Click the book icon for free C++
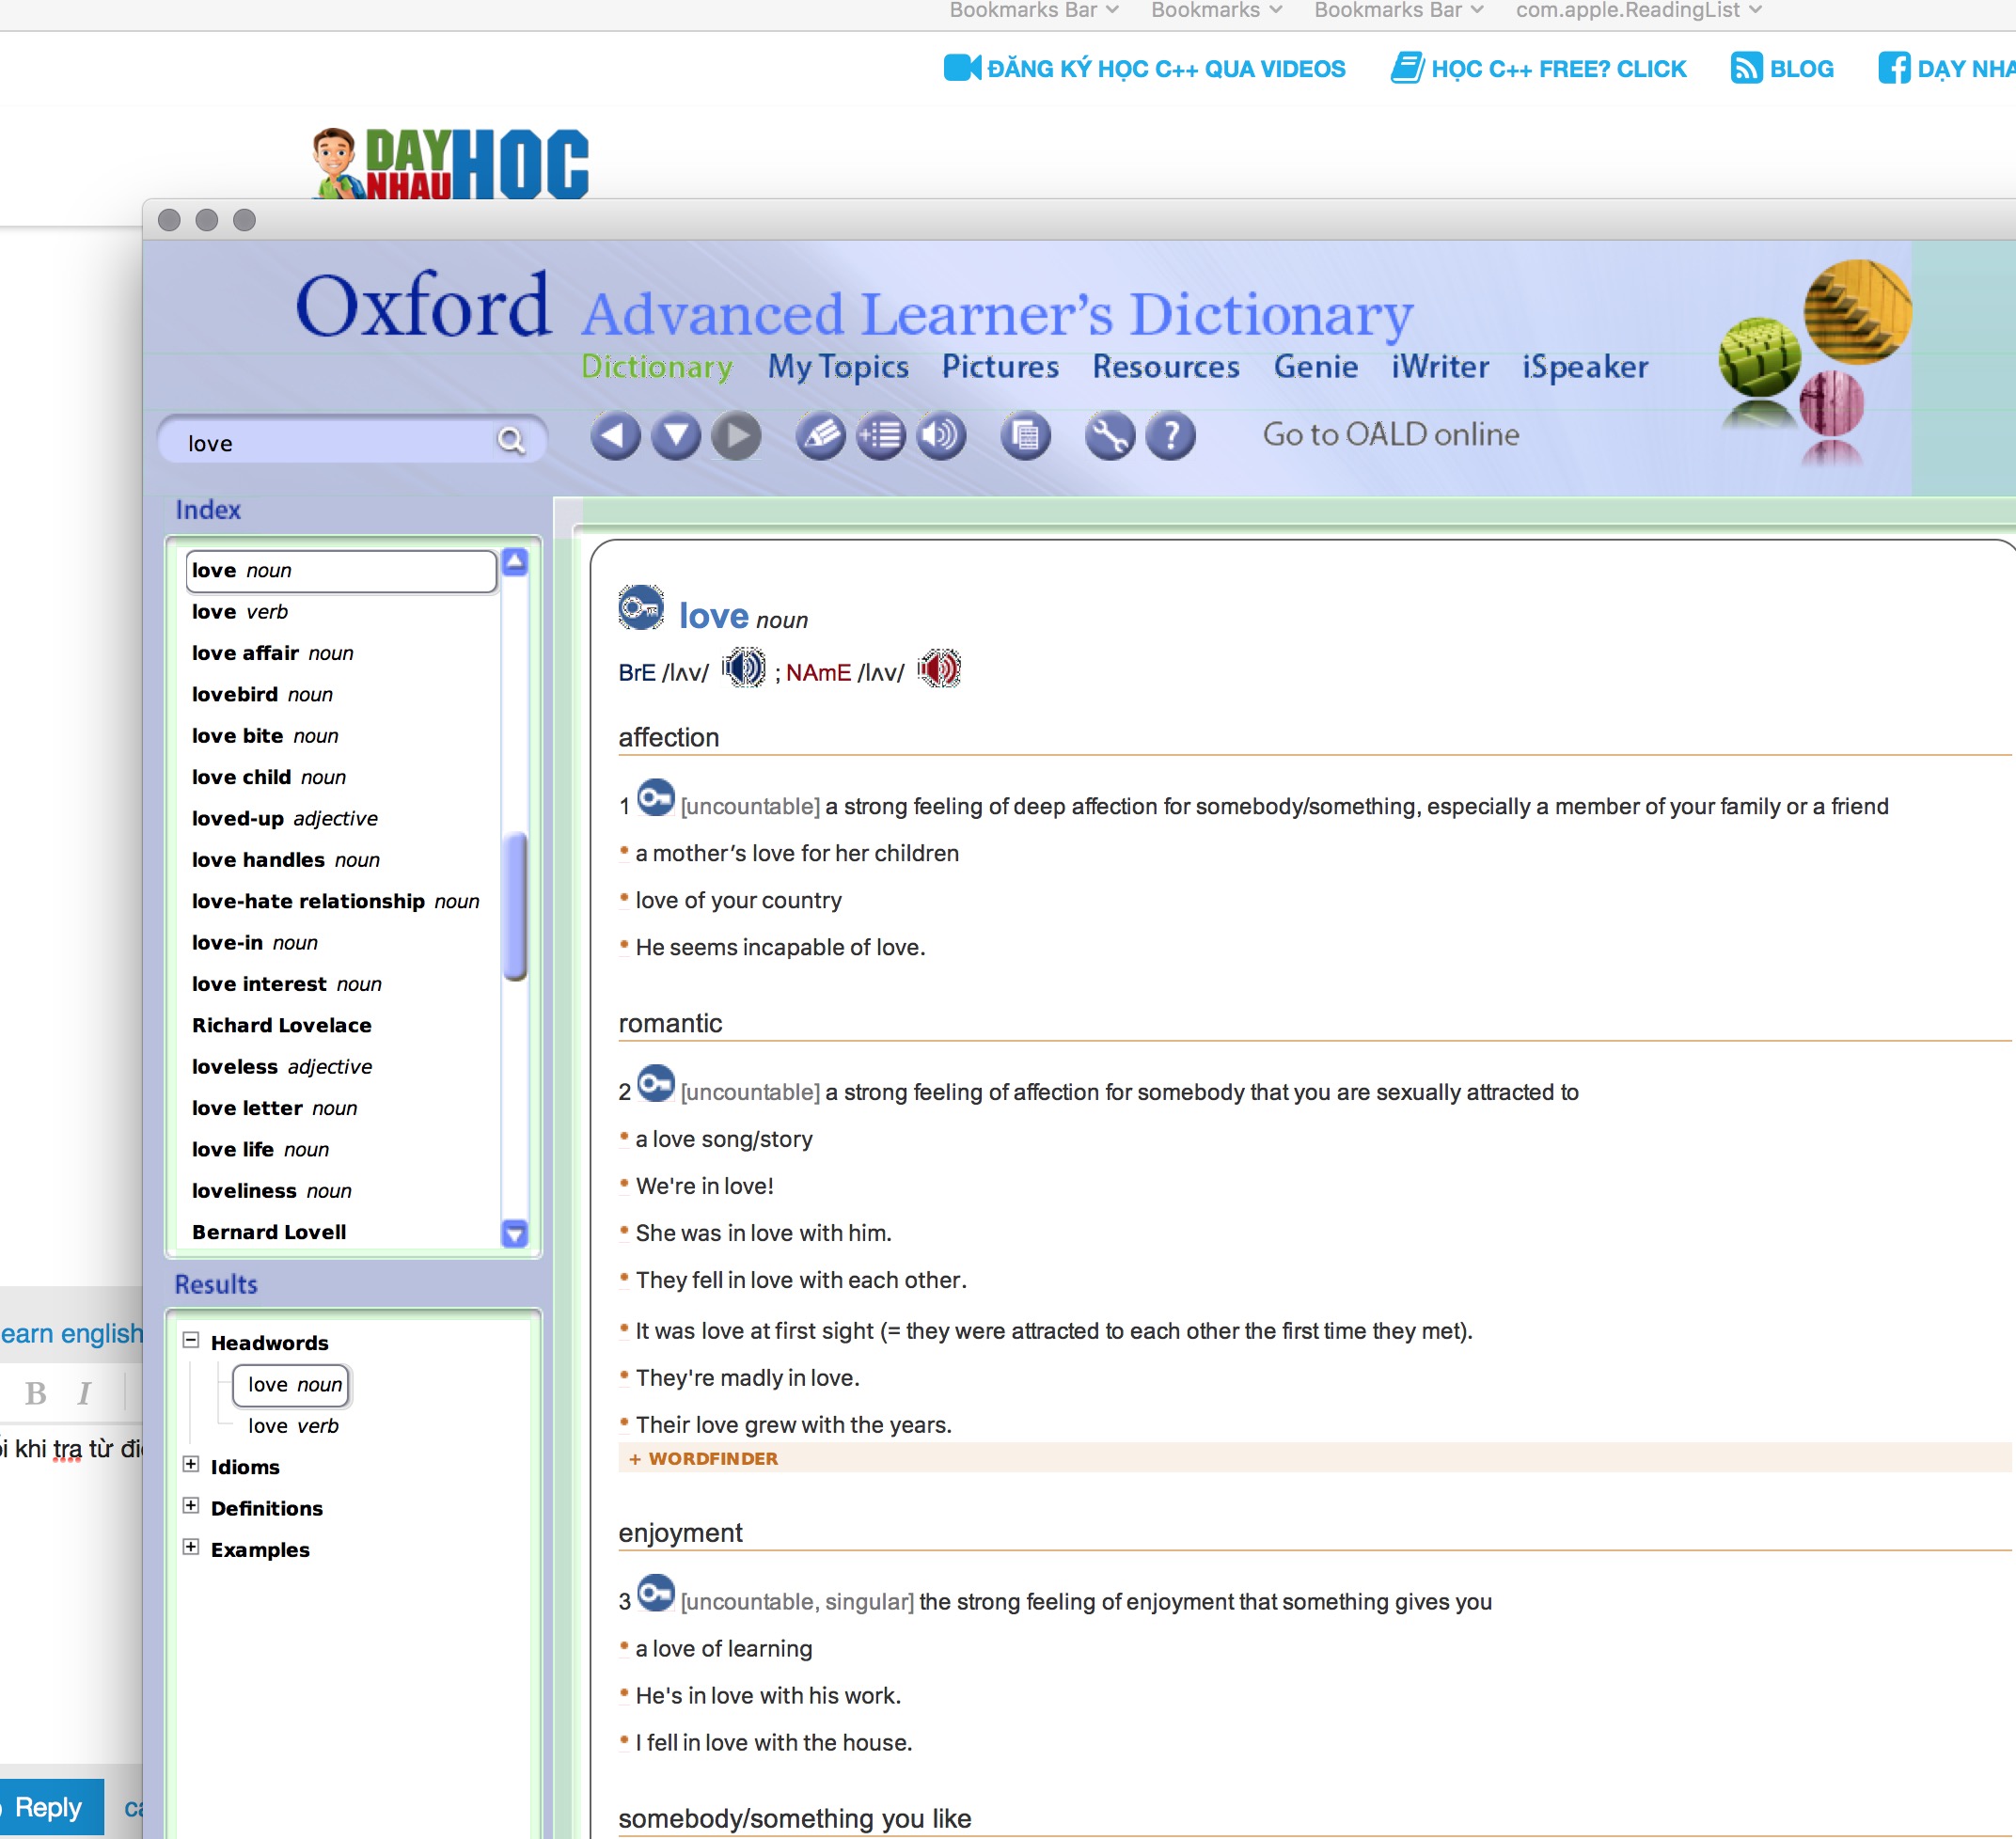 1407,68
